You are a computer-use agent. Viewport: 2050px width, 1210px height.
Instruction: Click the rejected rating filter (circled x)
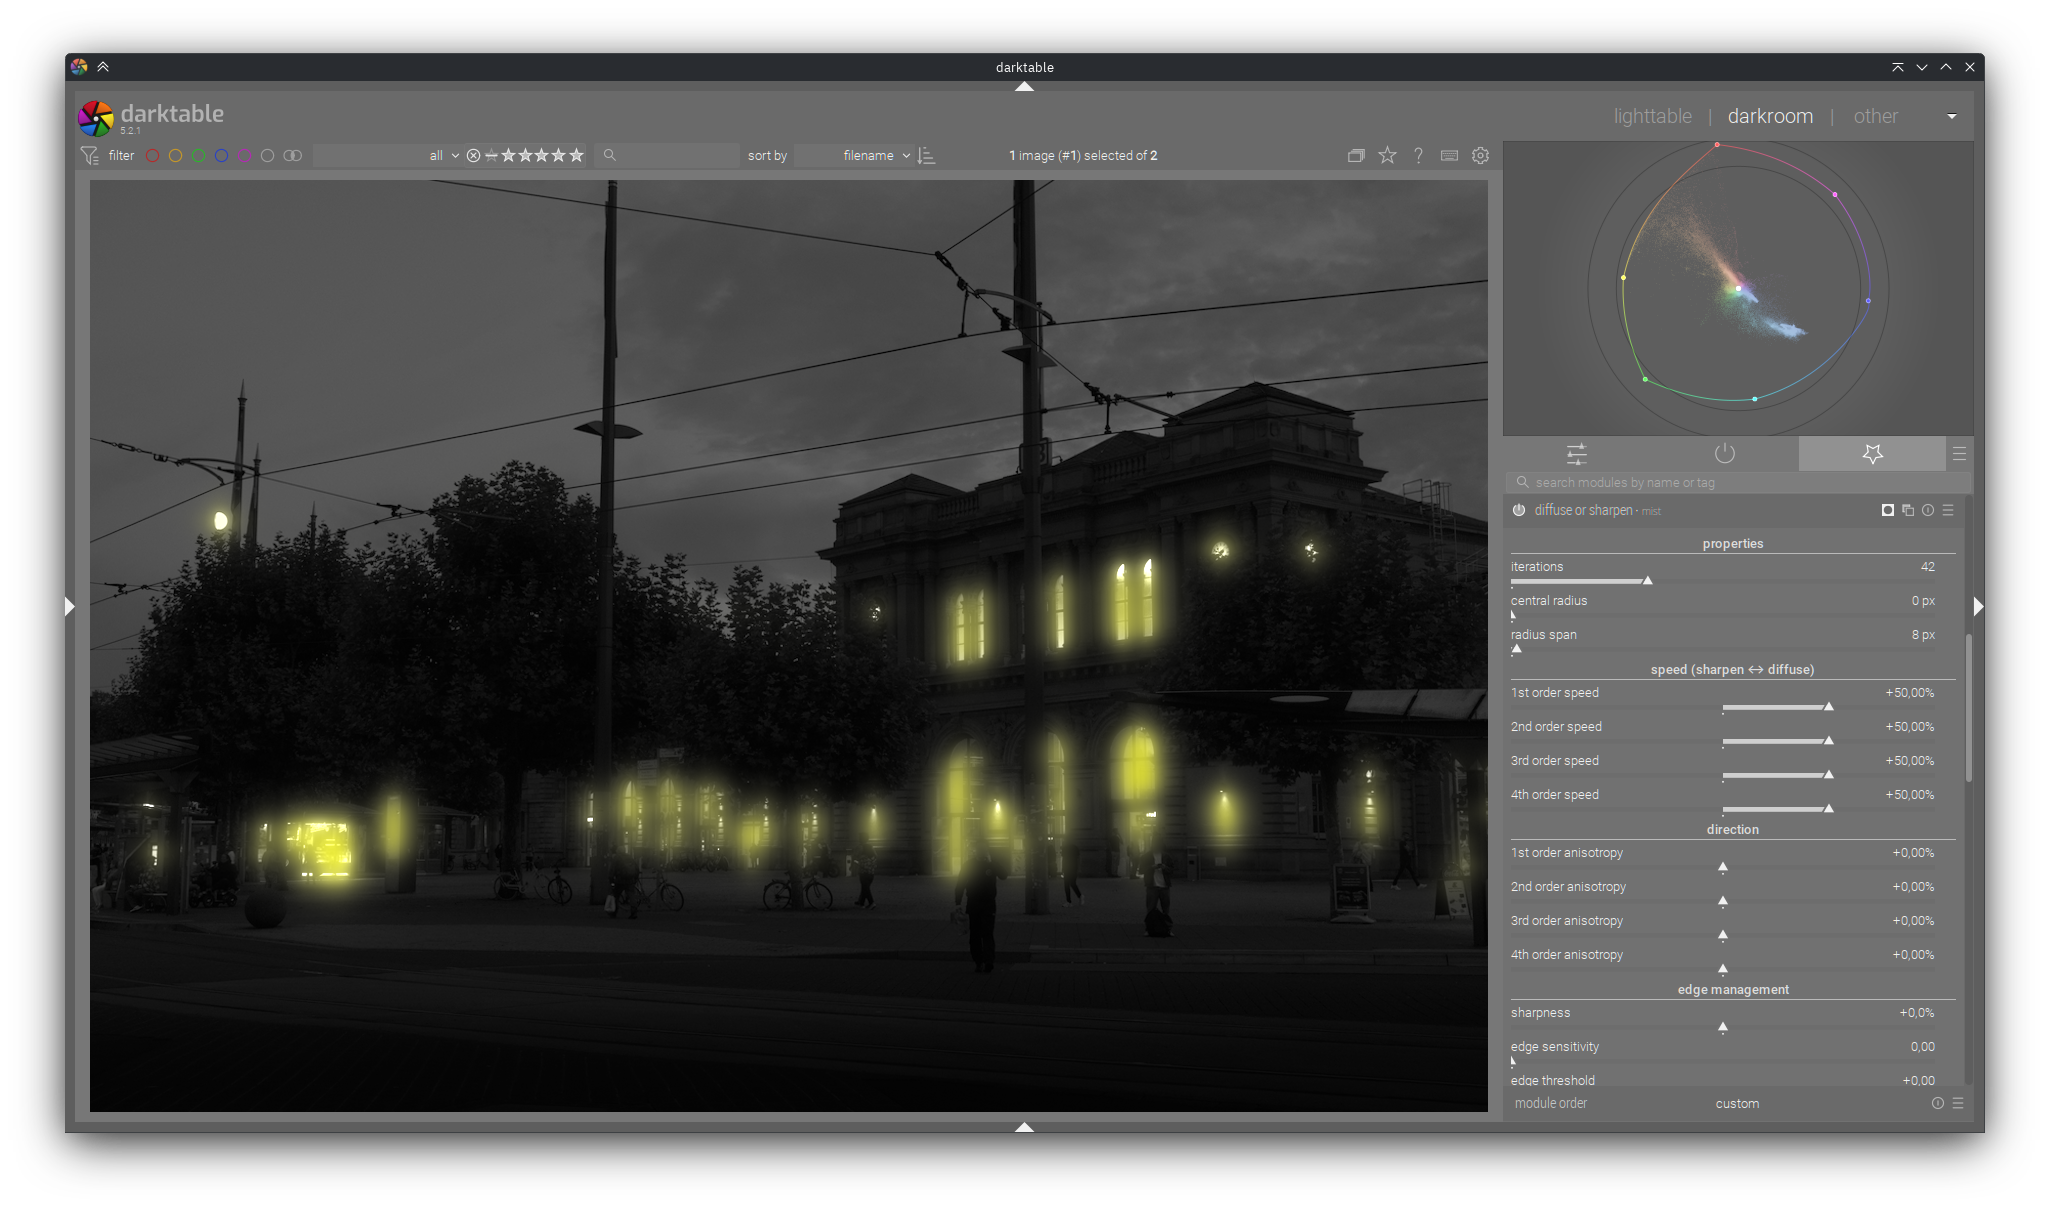474,156
